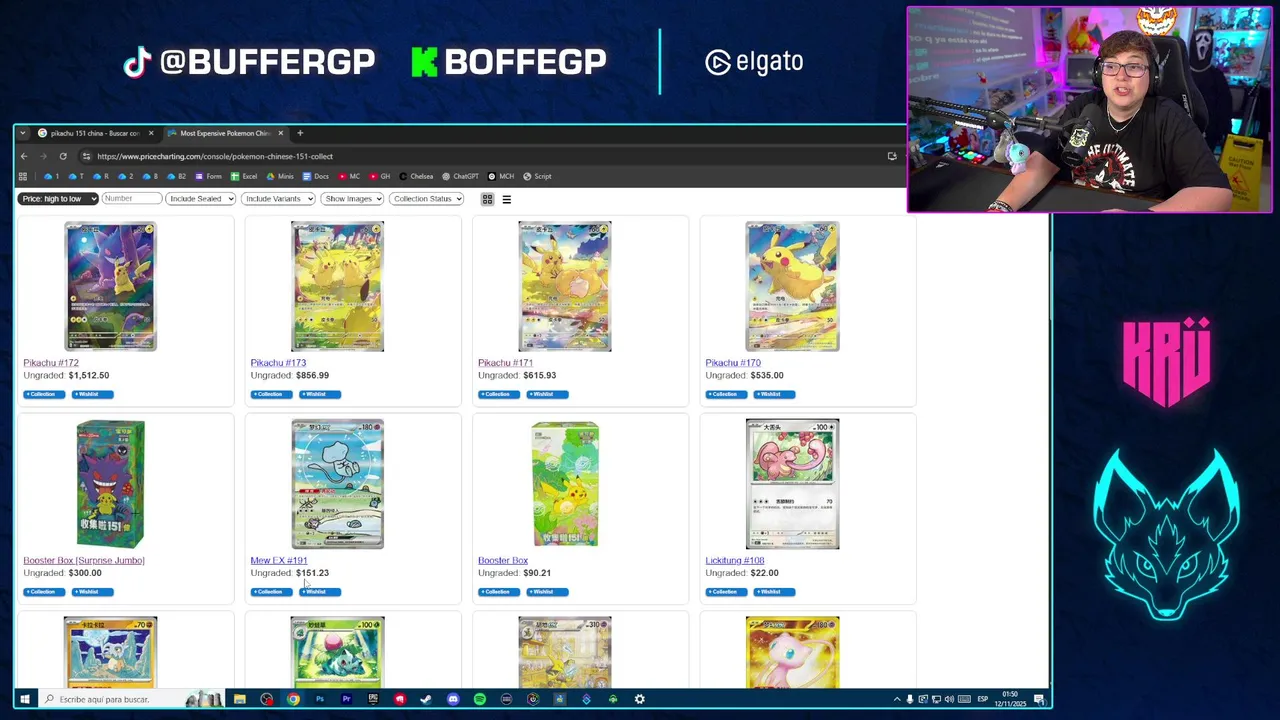
Task: Open the Lickitung #108 link
Action: point(735,560)
